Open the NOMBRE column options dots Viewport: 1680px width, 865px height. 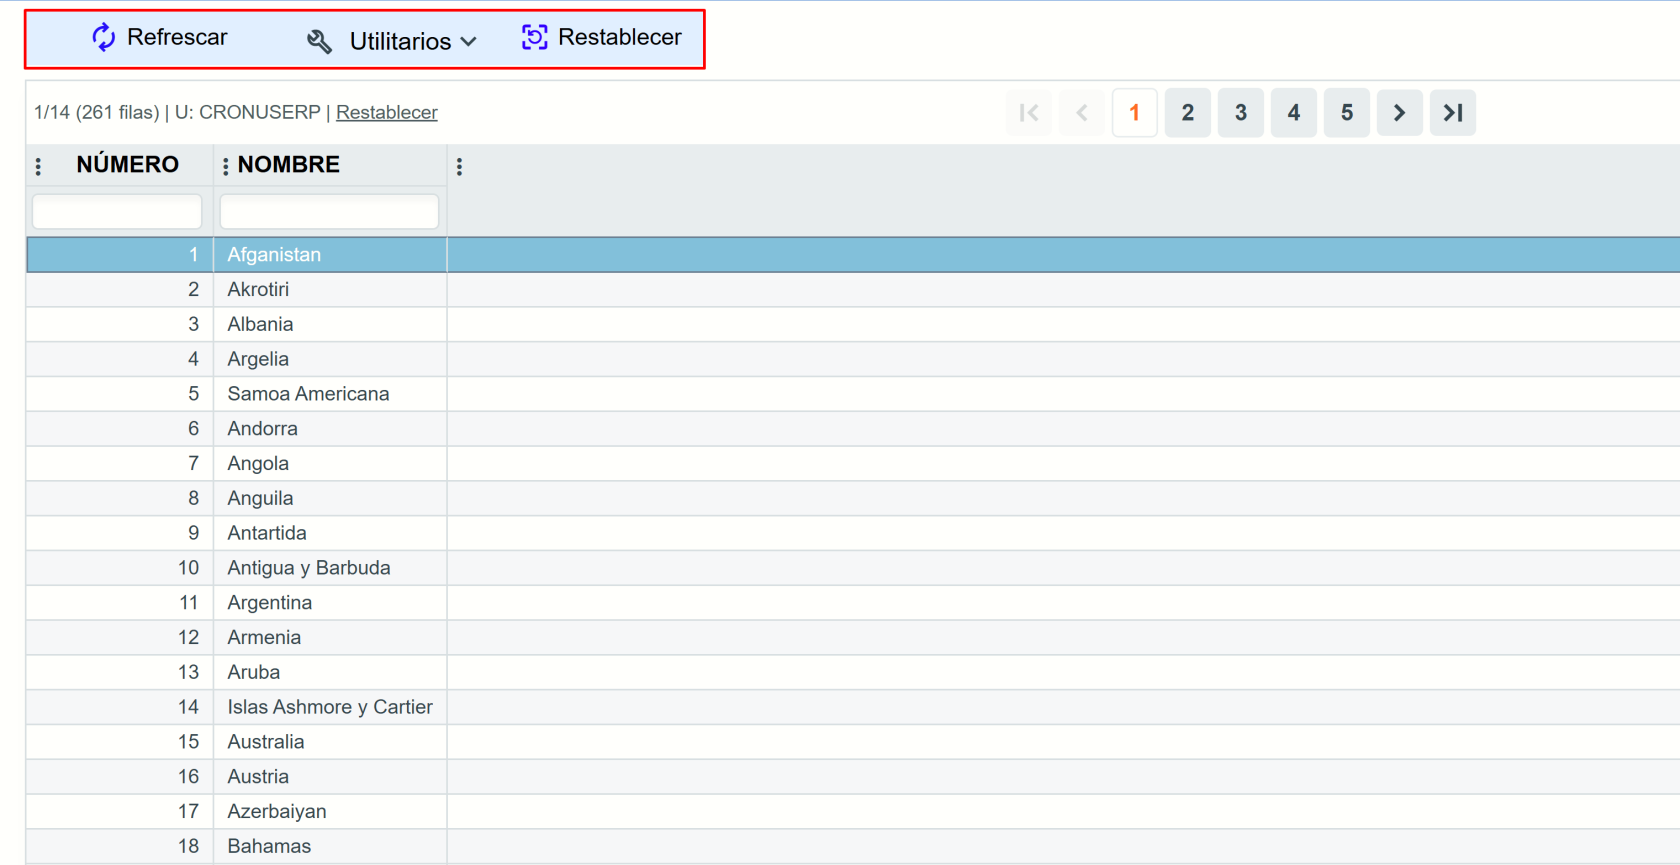(x=225, y=166)
